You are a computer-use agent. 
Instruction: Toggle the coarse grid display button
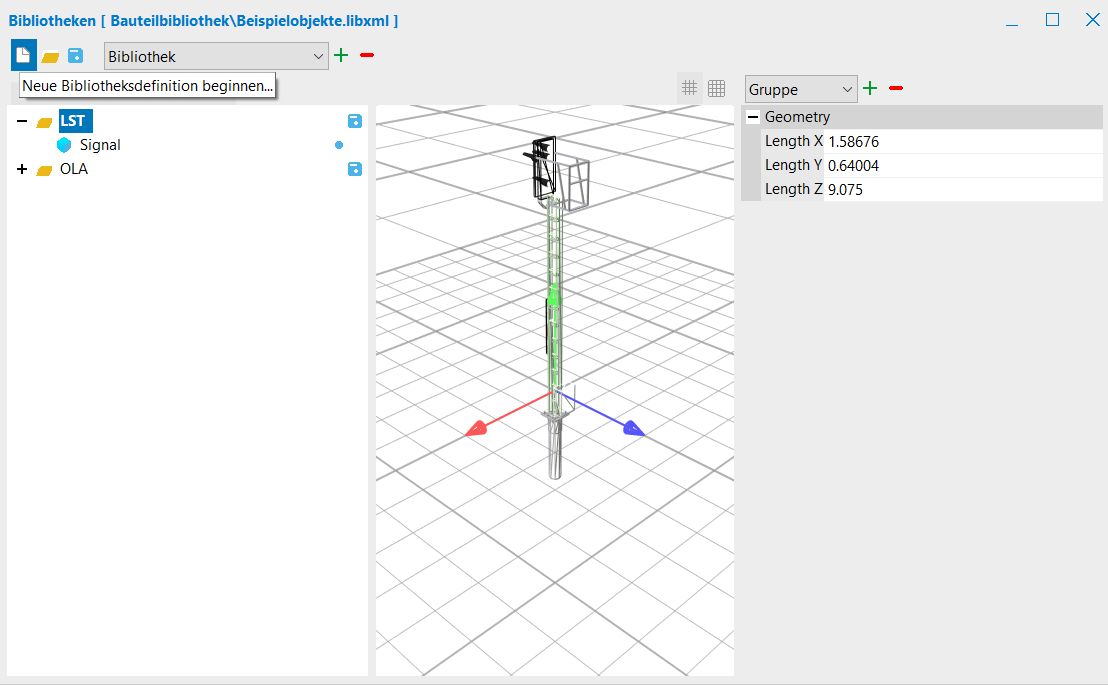point(689,88)
